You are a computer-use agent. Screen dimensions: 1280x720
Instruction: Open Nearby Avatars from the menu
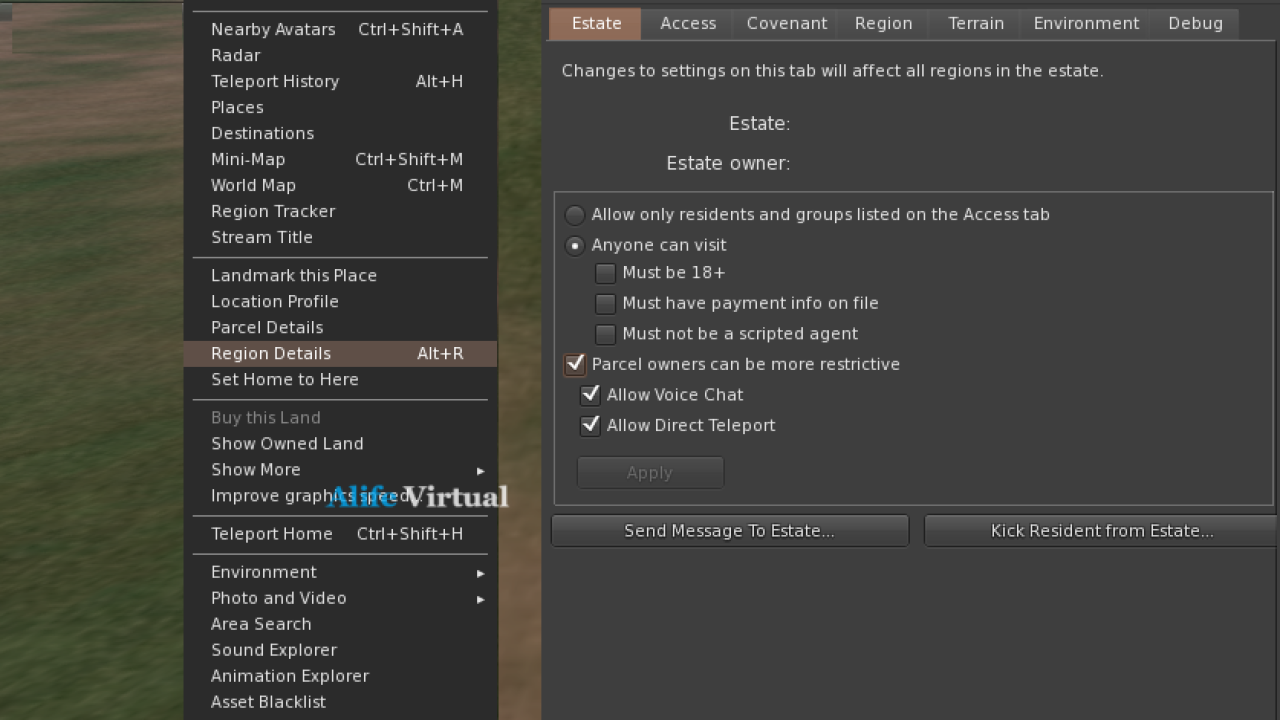click(340, 30)
